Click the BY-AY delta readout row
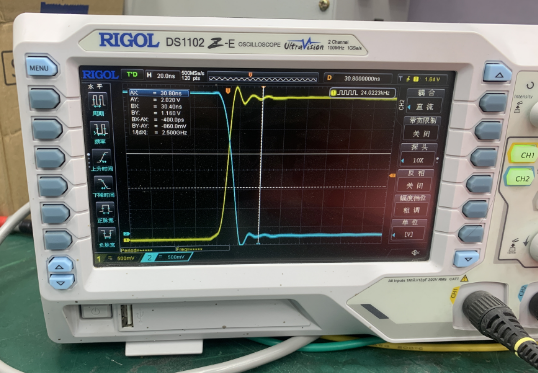The height and width of the screenshot is (373, 538). pyautogui.click(x=159, y=126)
